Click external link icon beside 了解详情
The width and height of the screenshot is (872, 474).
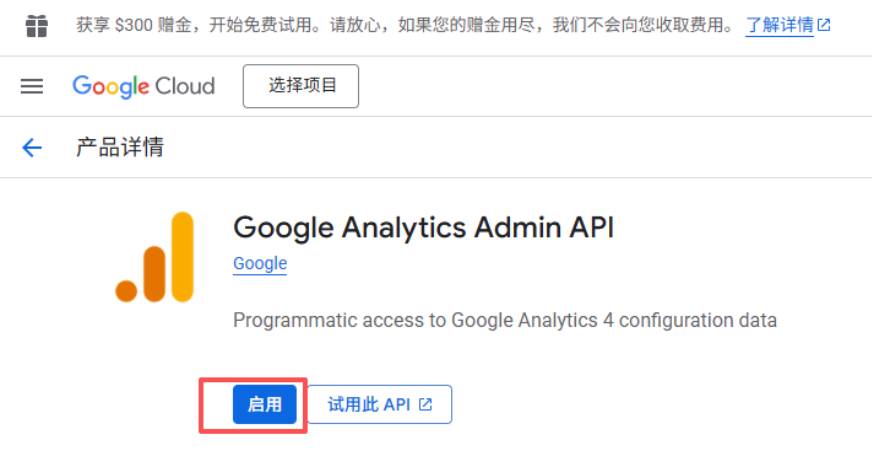point(824,25)
